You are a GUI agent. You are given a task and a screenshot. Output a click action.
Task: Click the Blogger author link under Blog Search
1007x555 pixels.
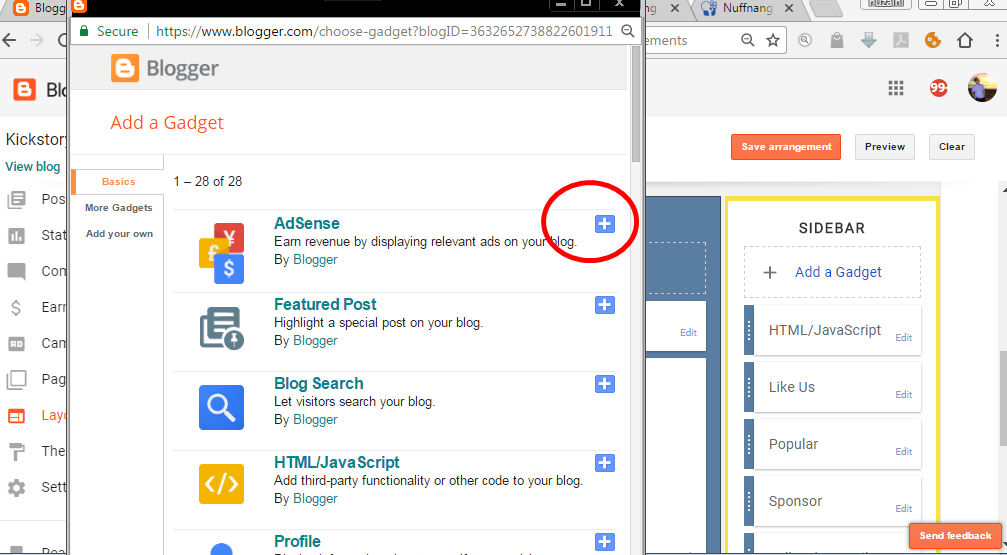[x=315, y=419]
